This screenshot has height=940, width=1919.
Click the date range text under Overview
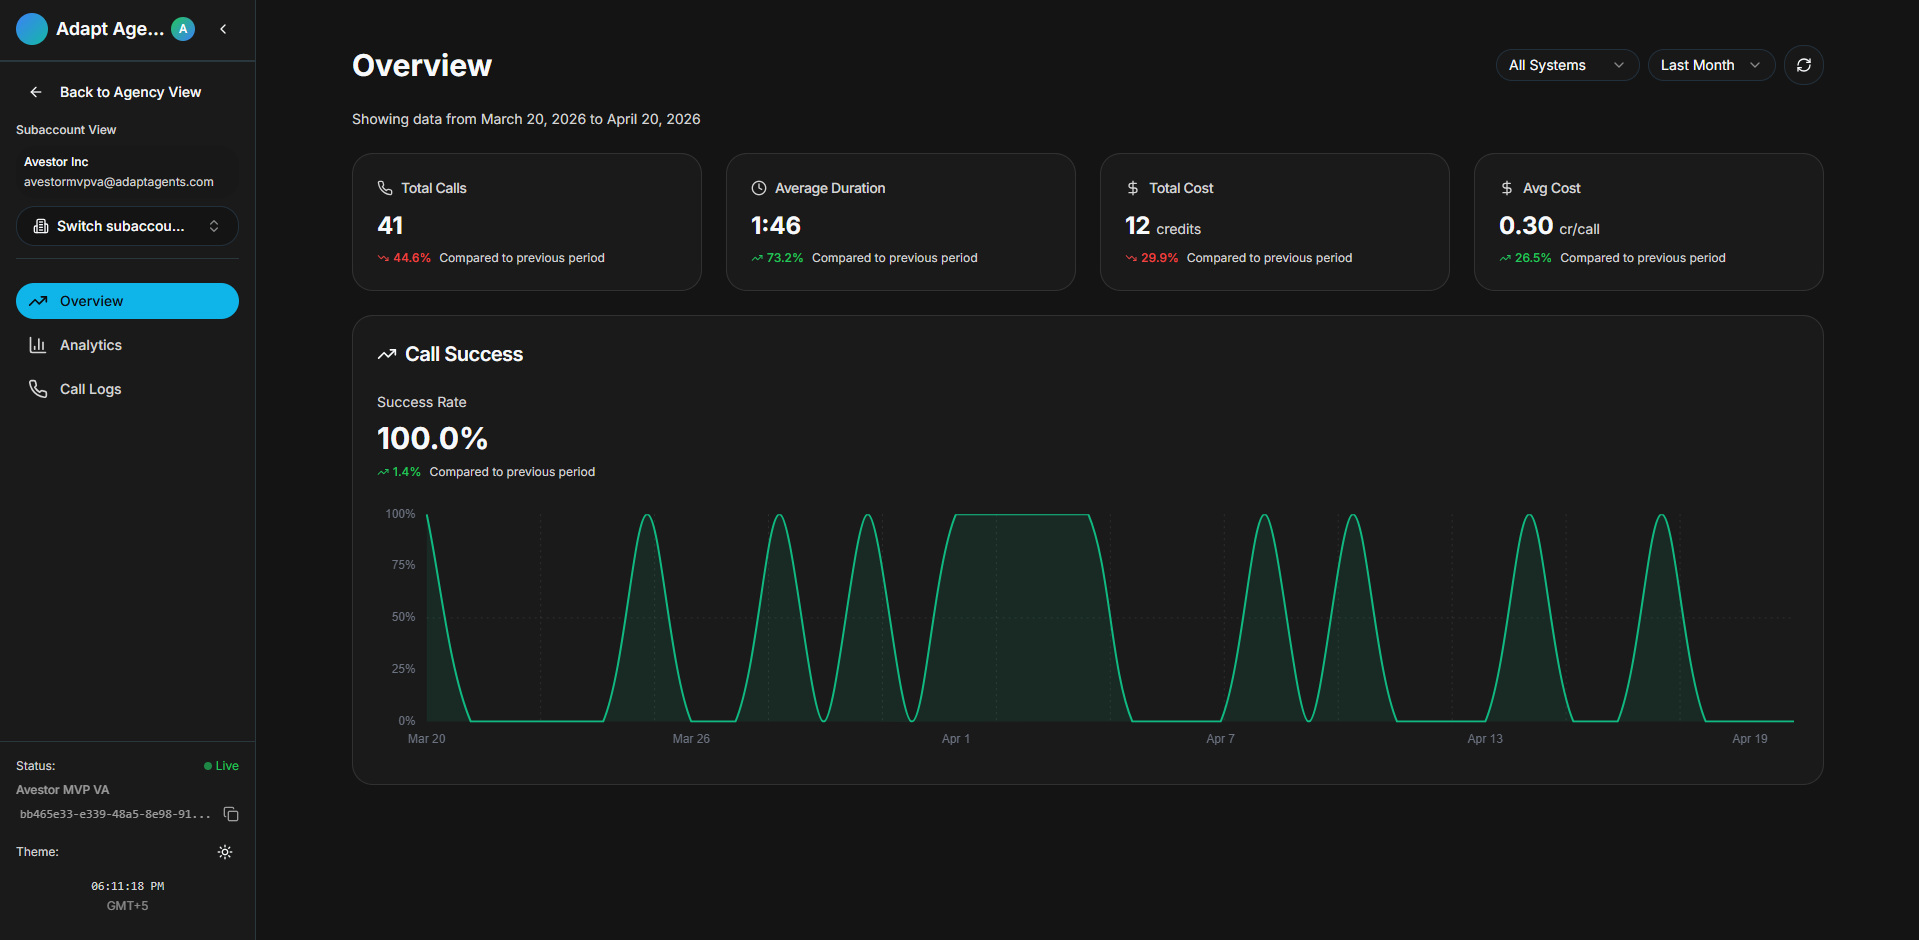pyautogui.click(x=526, y=119)
